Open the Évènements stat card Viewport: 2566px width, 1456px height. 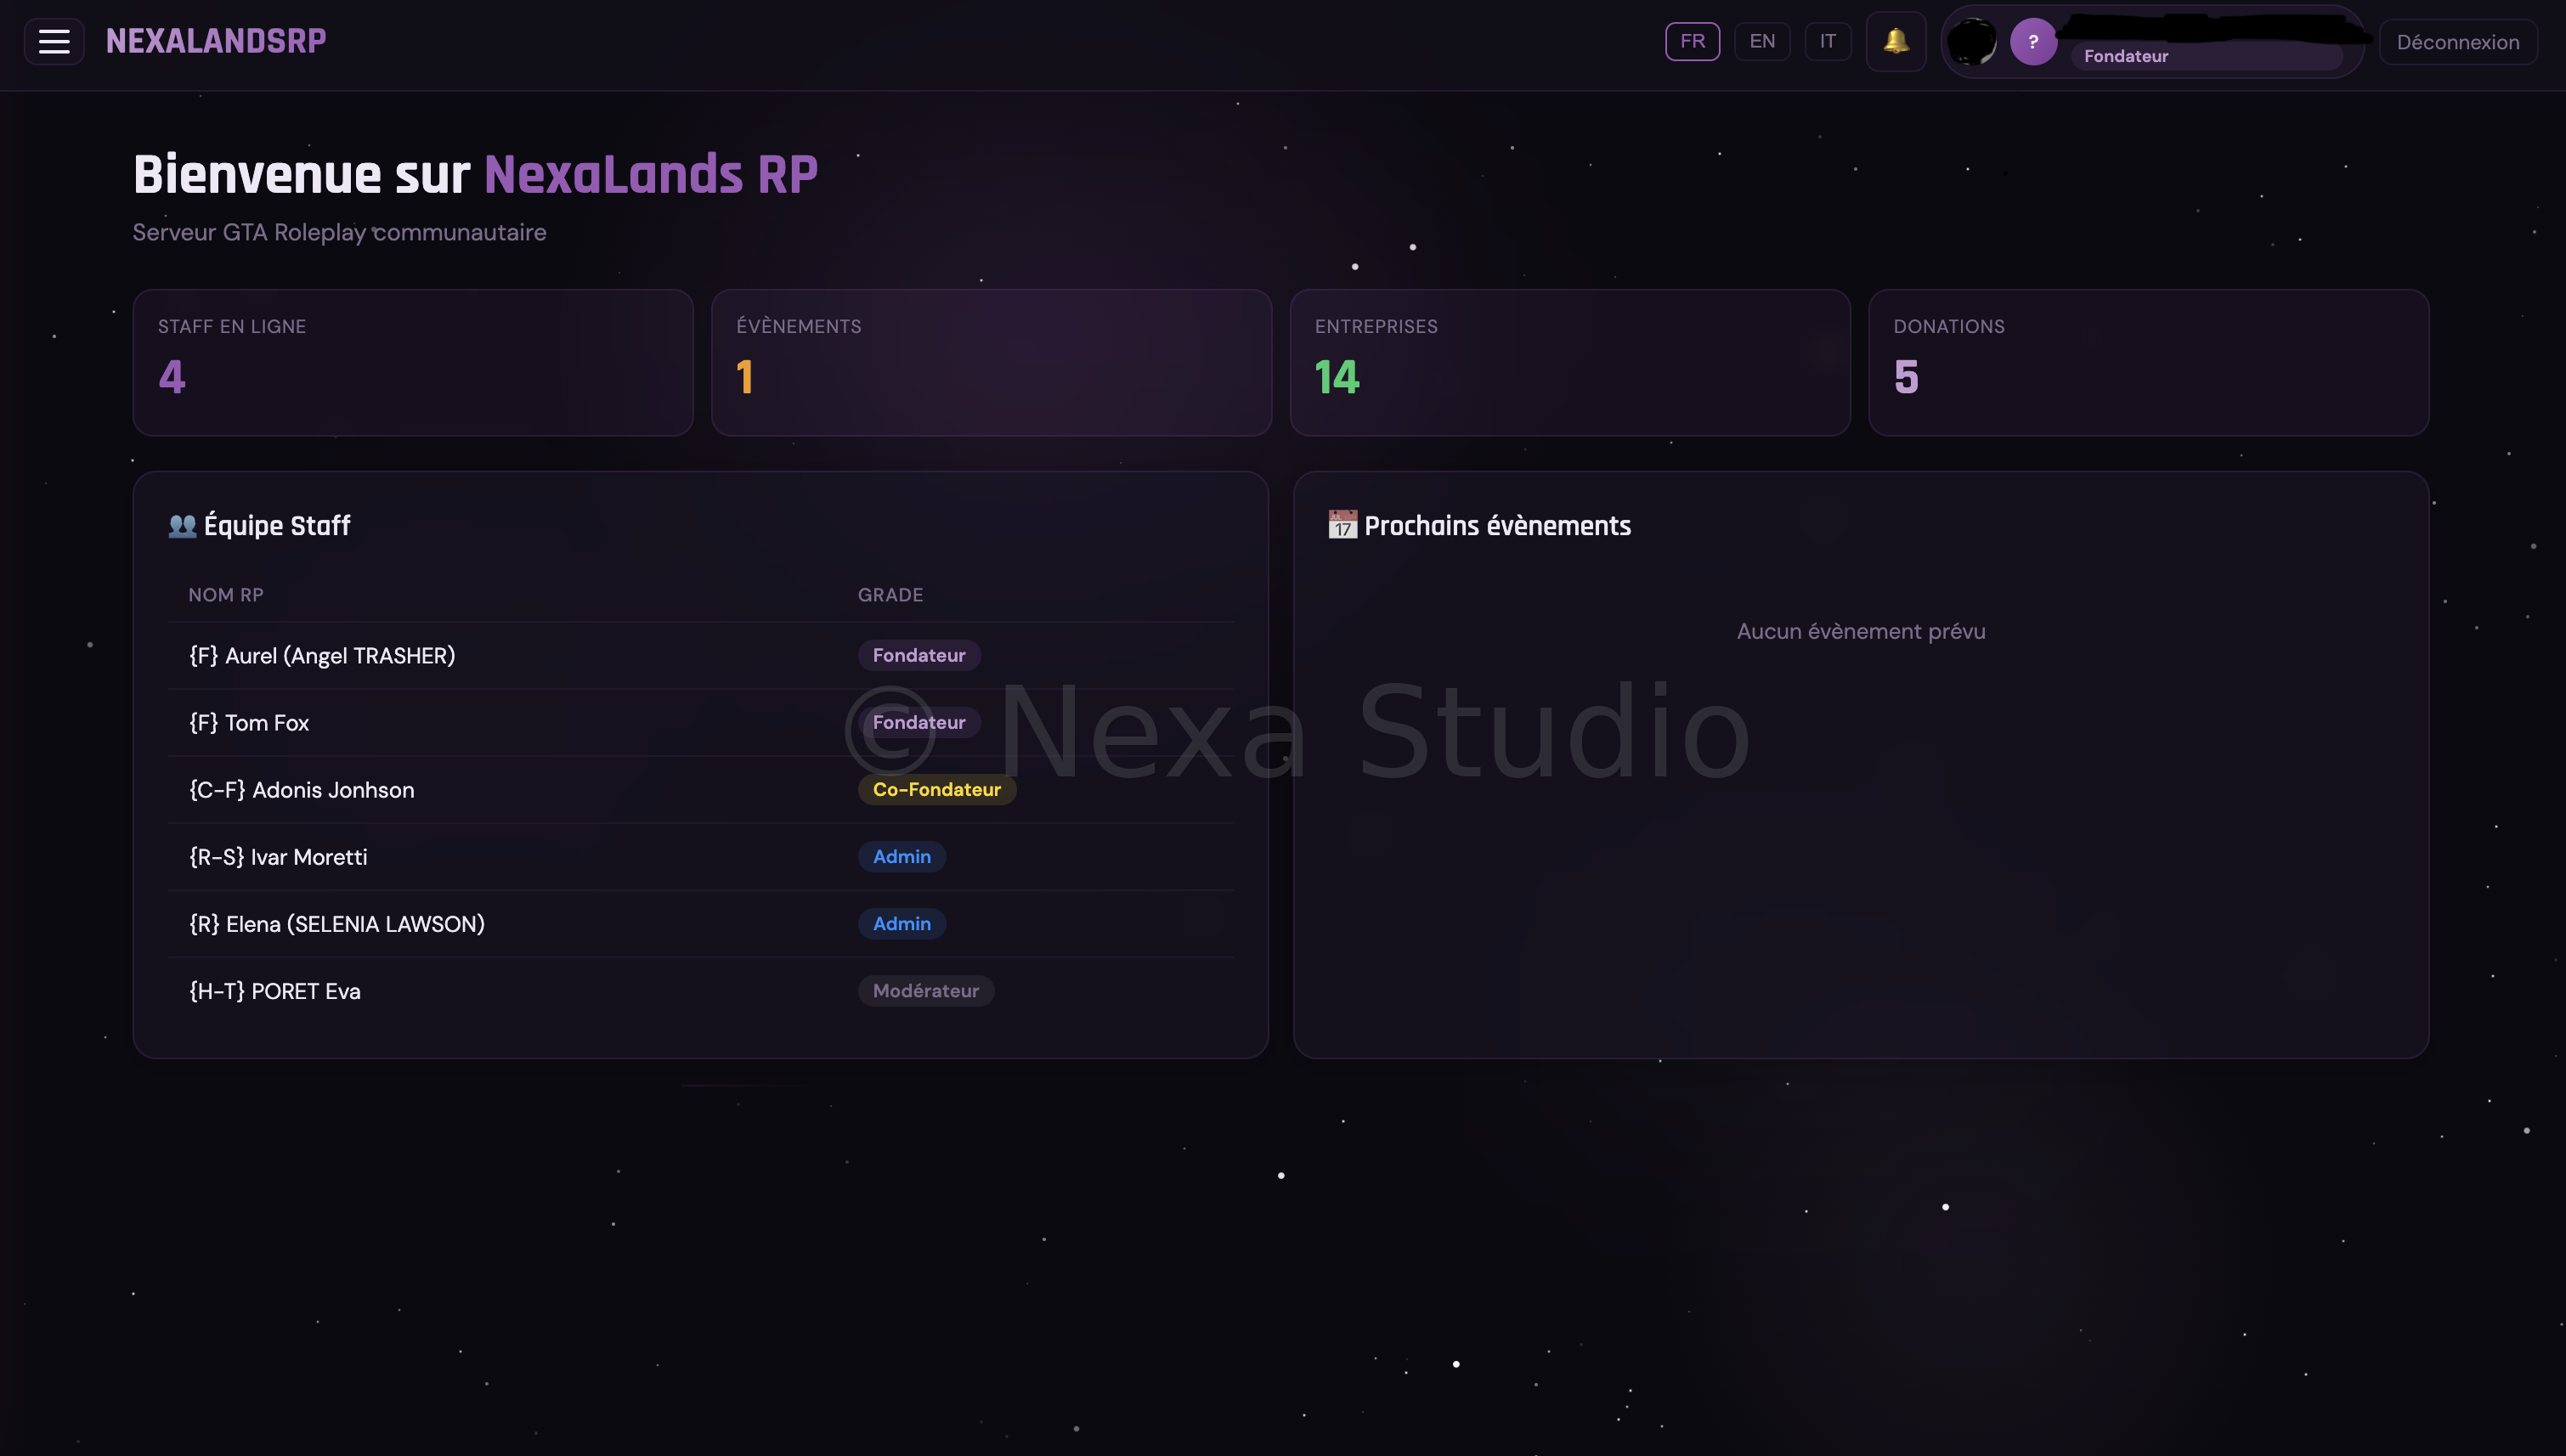[991, 362]
